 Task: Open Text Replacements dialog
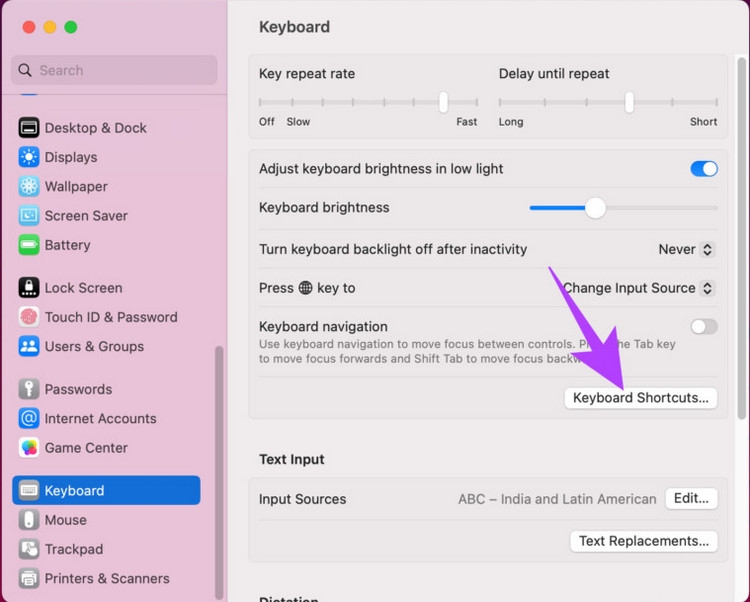click(x=643, y=541)
